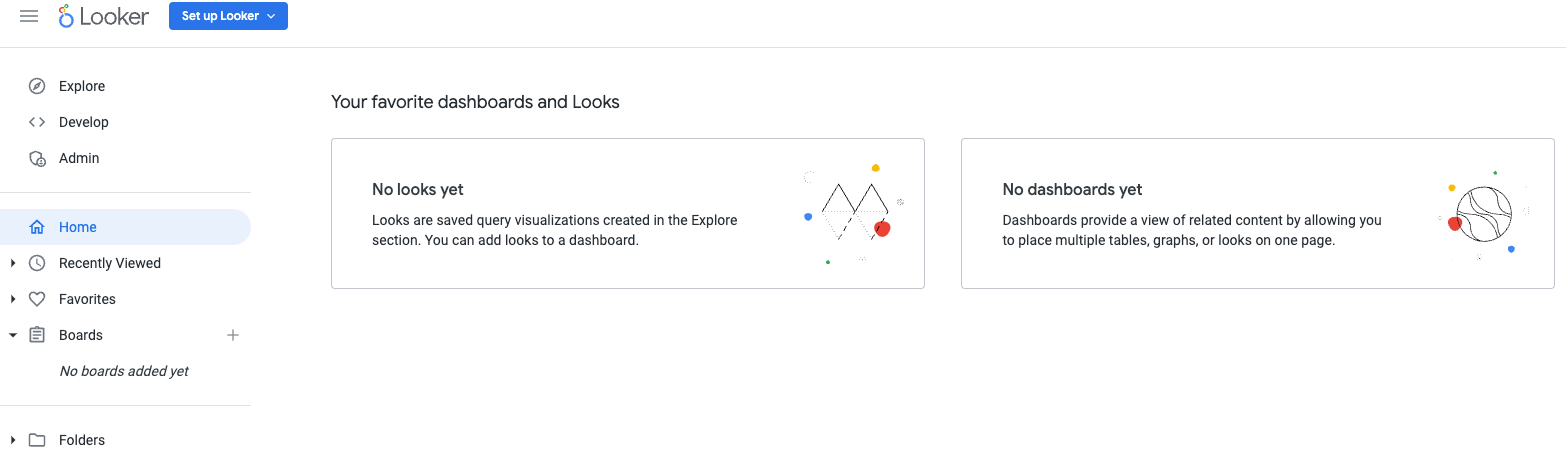1566x461 pixels.
Task: Open the Admin menu item
Action: (x=79, y=158)
